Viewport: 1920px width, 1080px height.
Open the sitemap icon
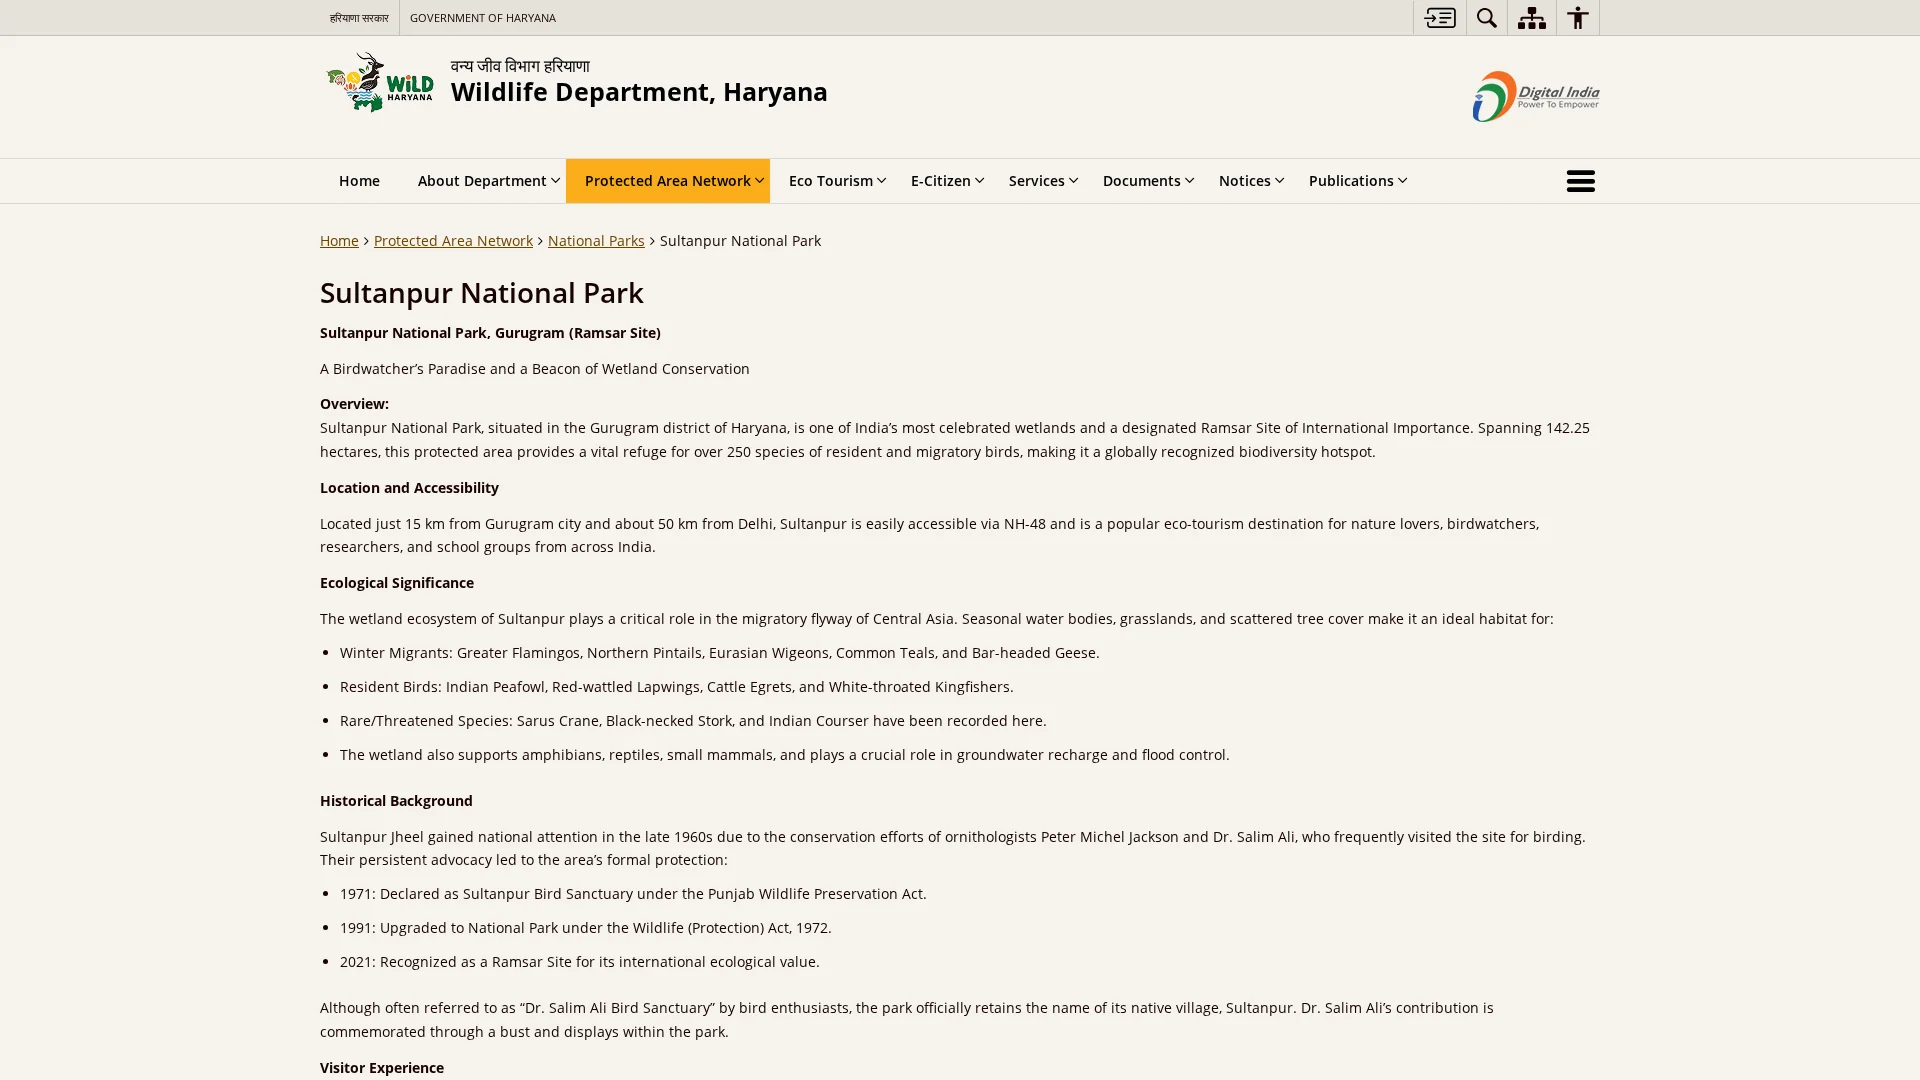click(x=1531, y=17)
